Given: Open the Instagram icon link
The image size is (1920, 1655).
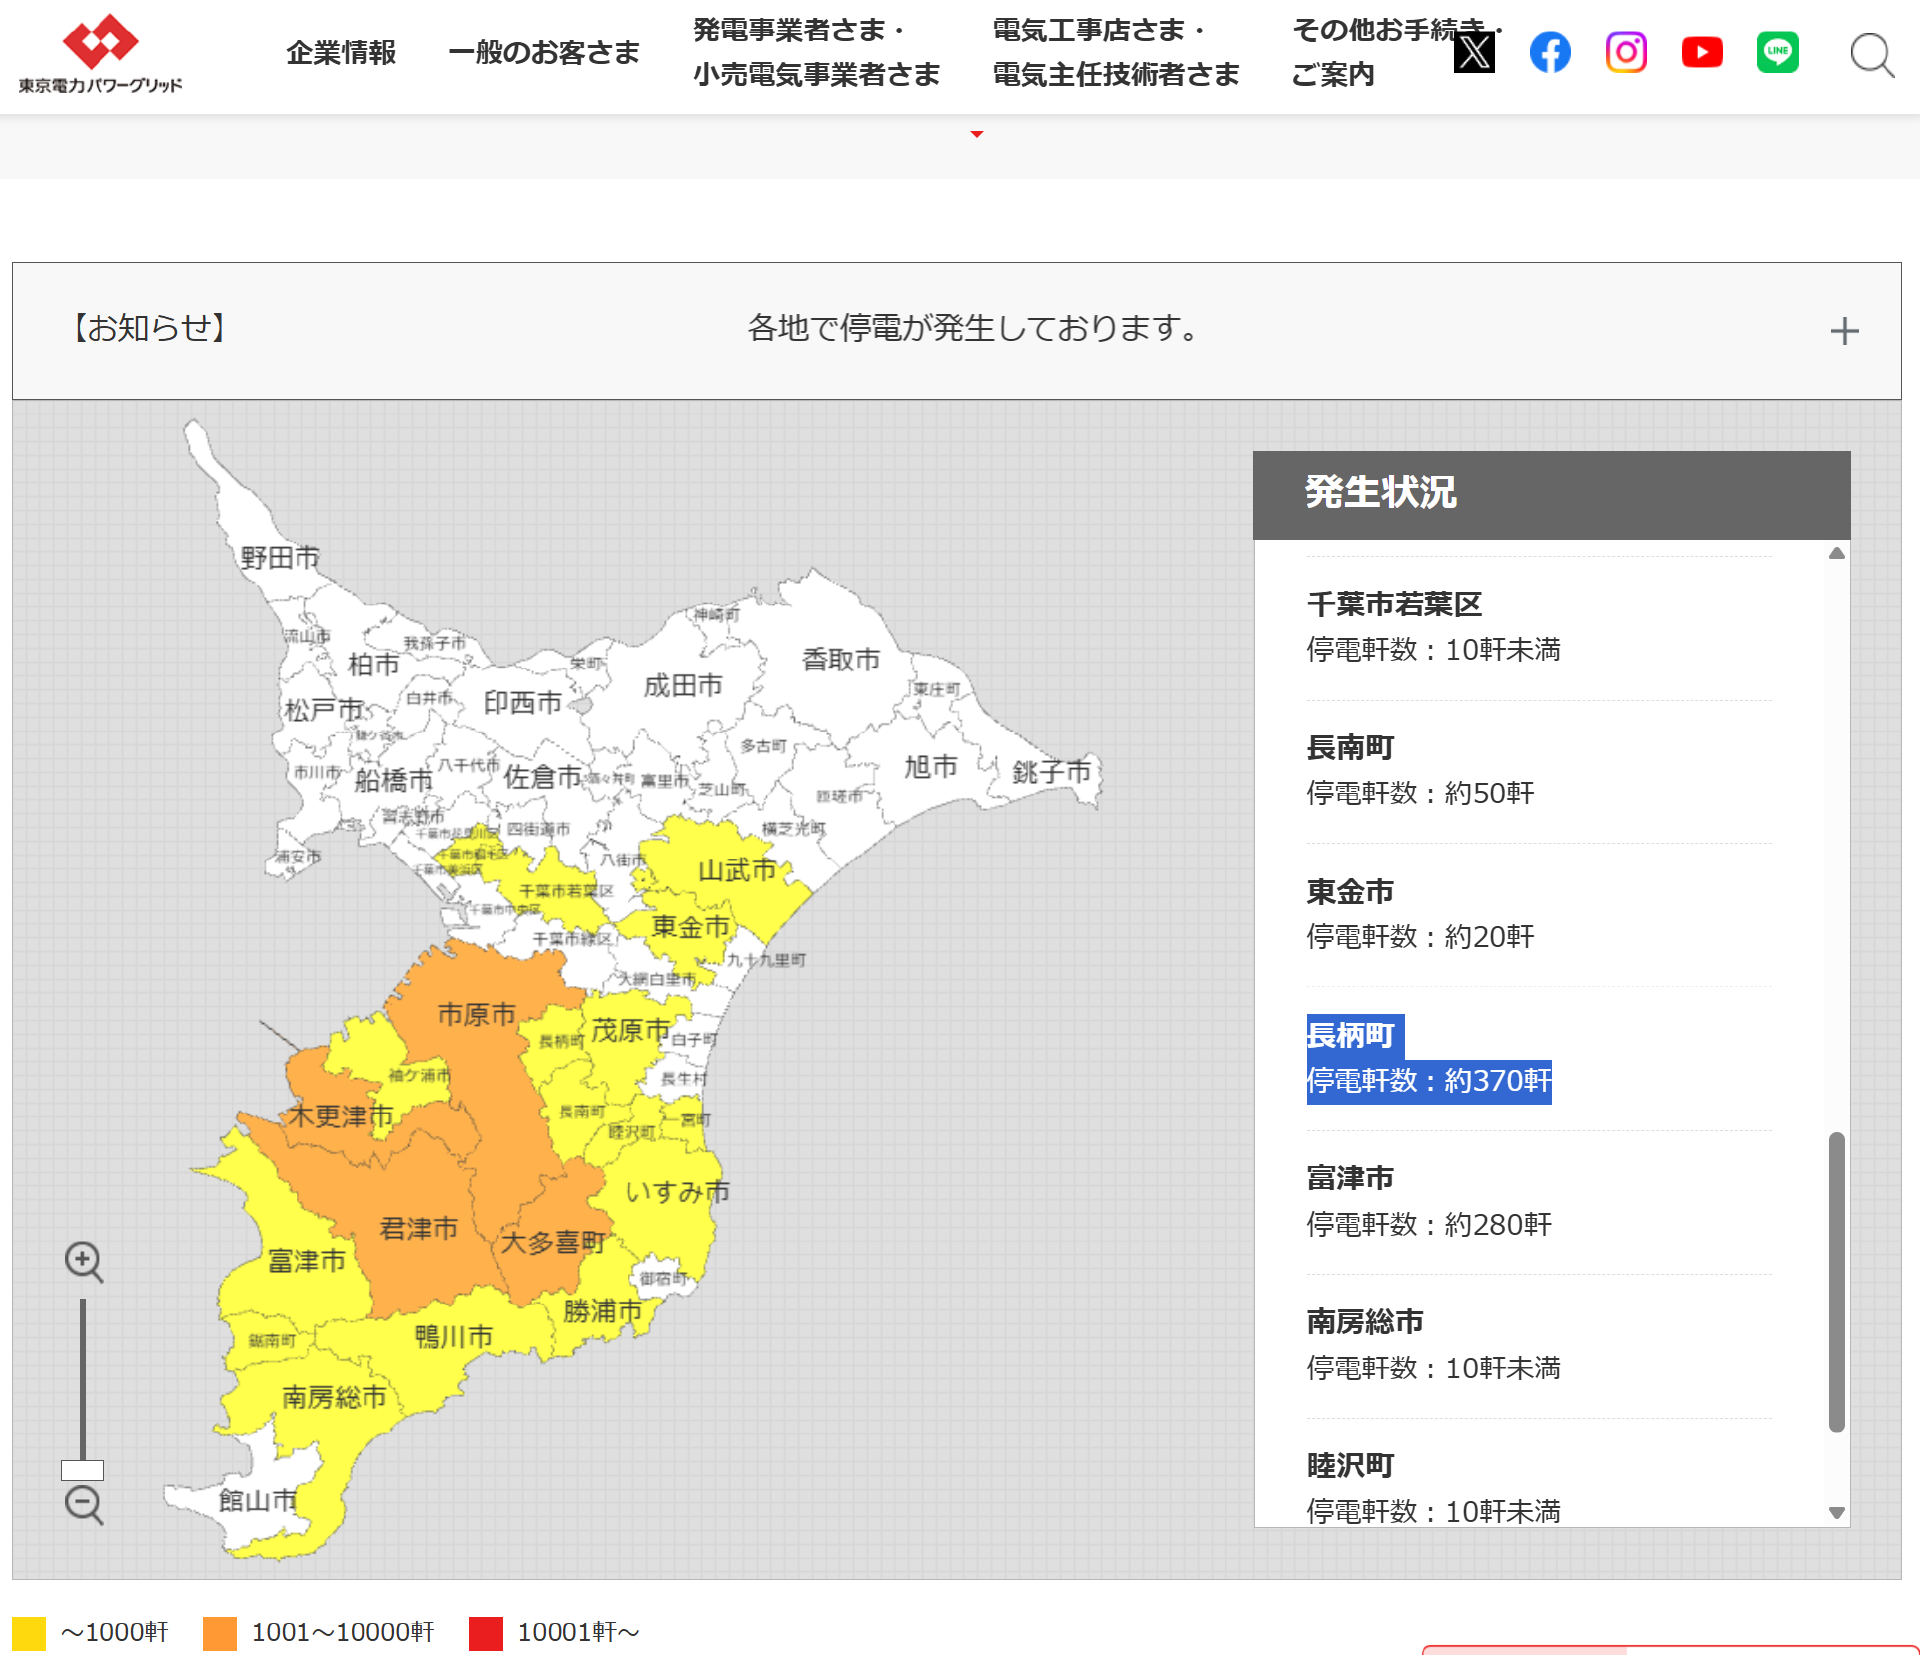Looking at the screenshot, I should pos(1626,52).
